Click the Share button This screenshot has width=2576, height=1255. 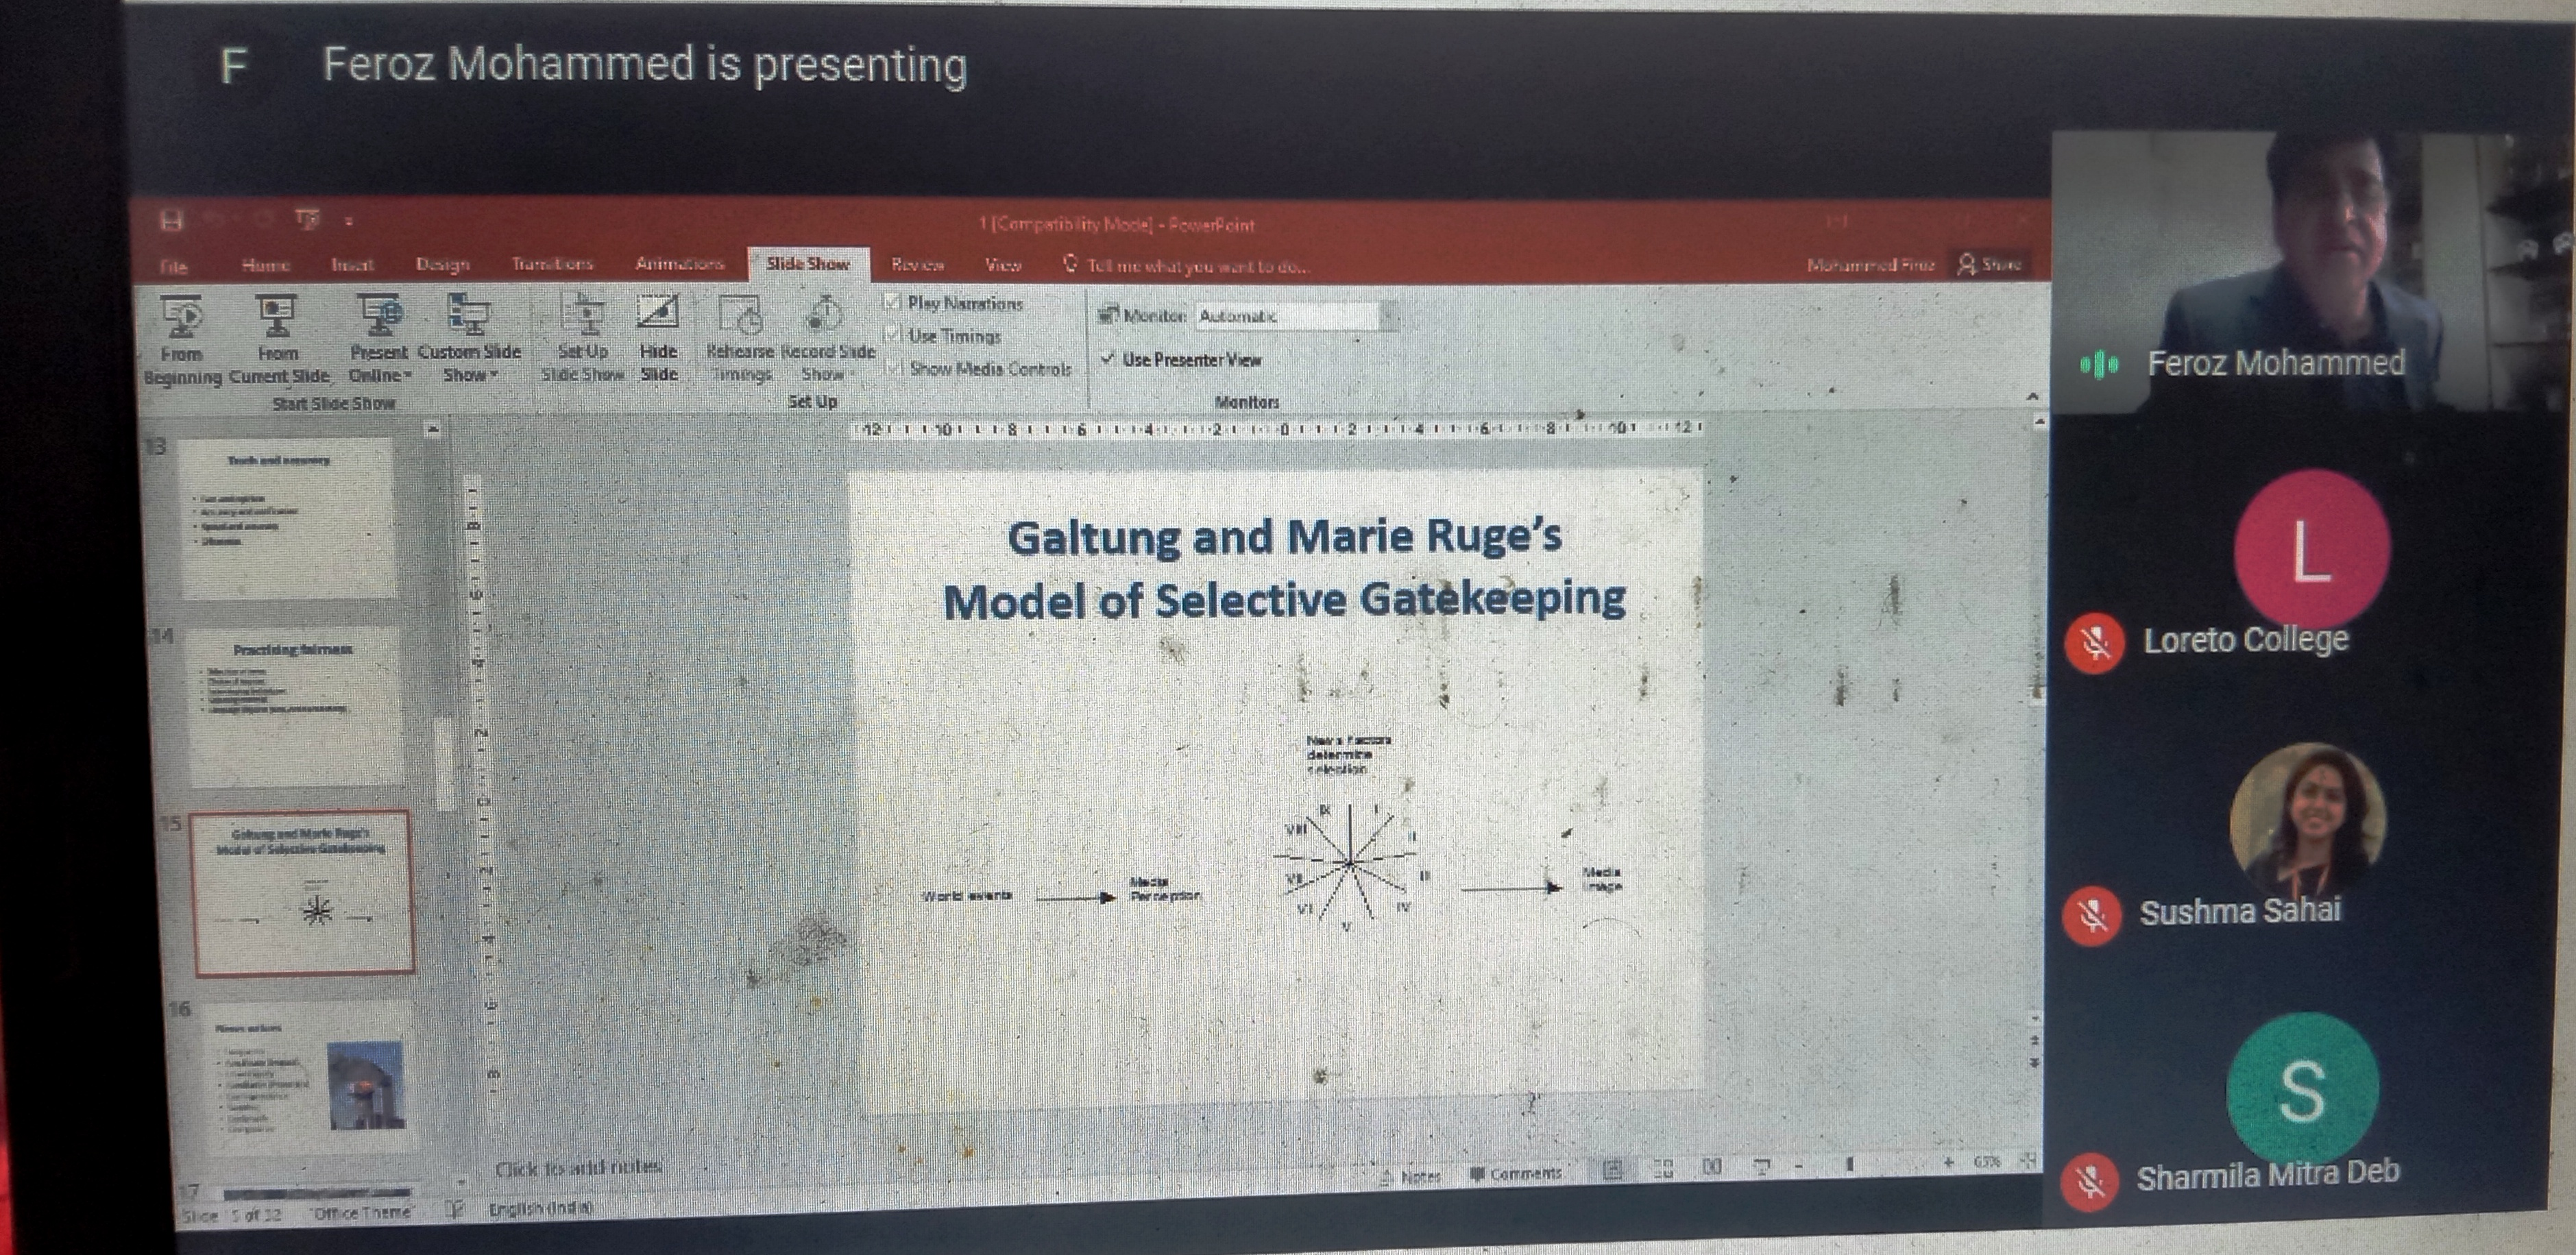(x=1990, y=264)
